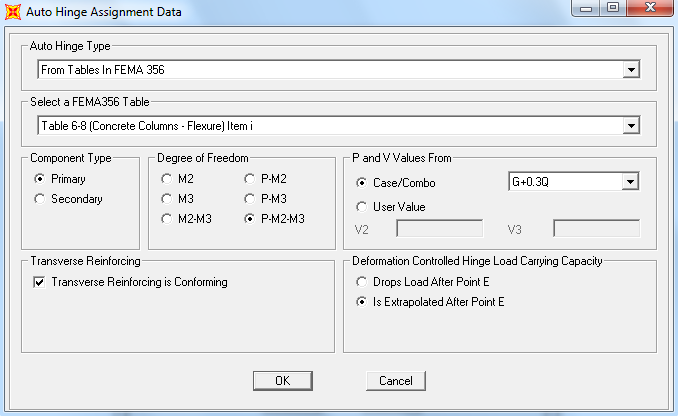Select Primary component type
The image size is (678, 416).
click(x=39, y=179)
